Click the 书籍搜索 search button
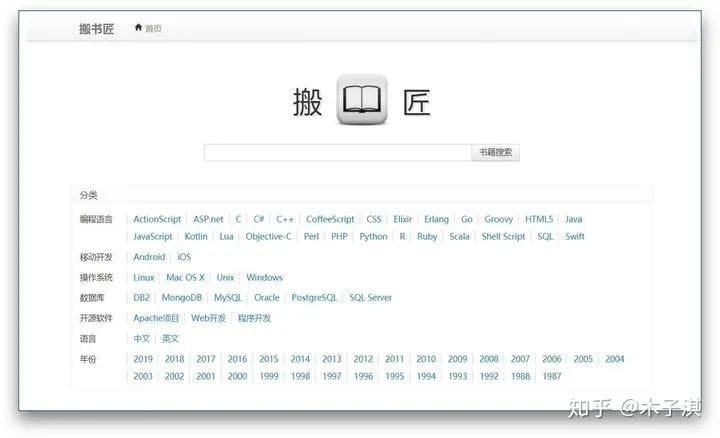Image resolution: width=720 pixels, height=438 pixels. tap(495, 152)
